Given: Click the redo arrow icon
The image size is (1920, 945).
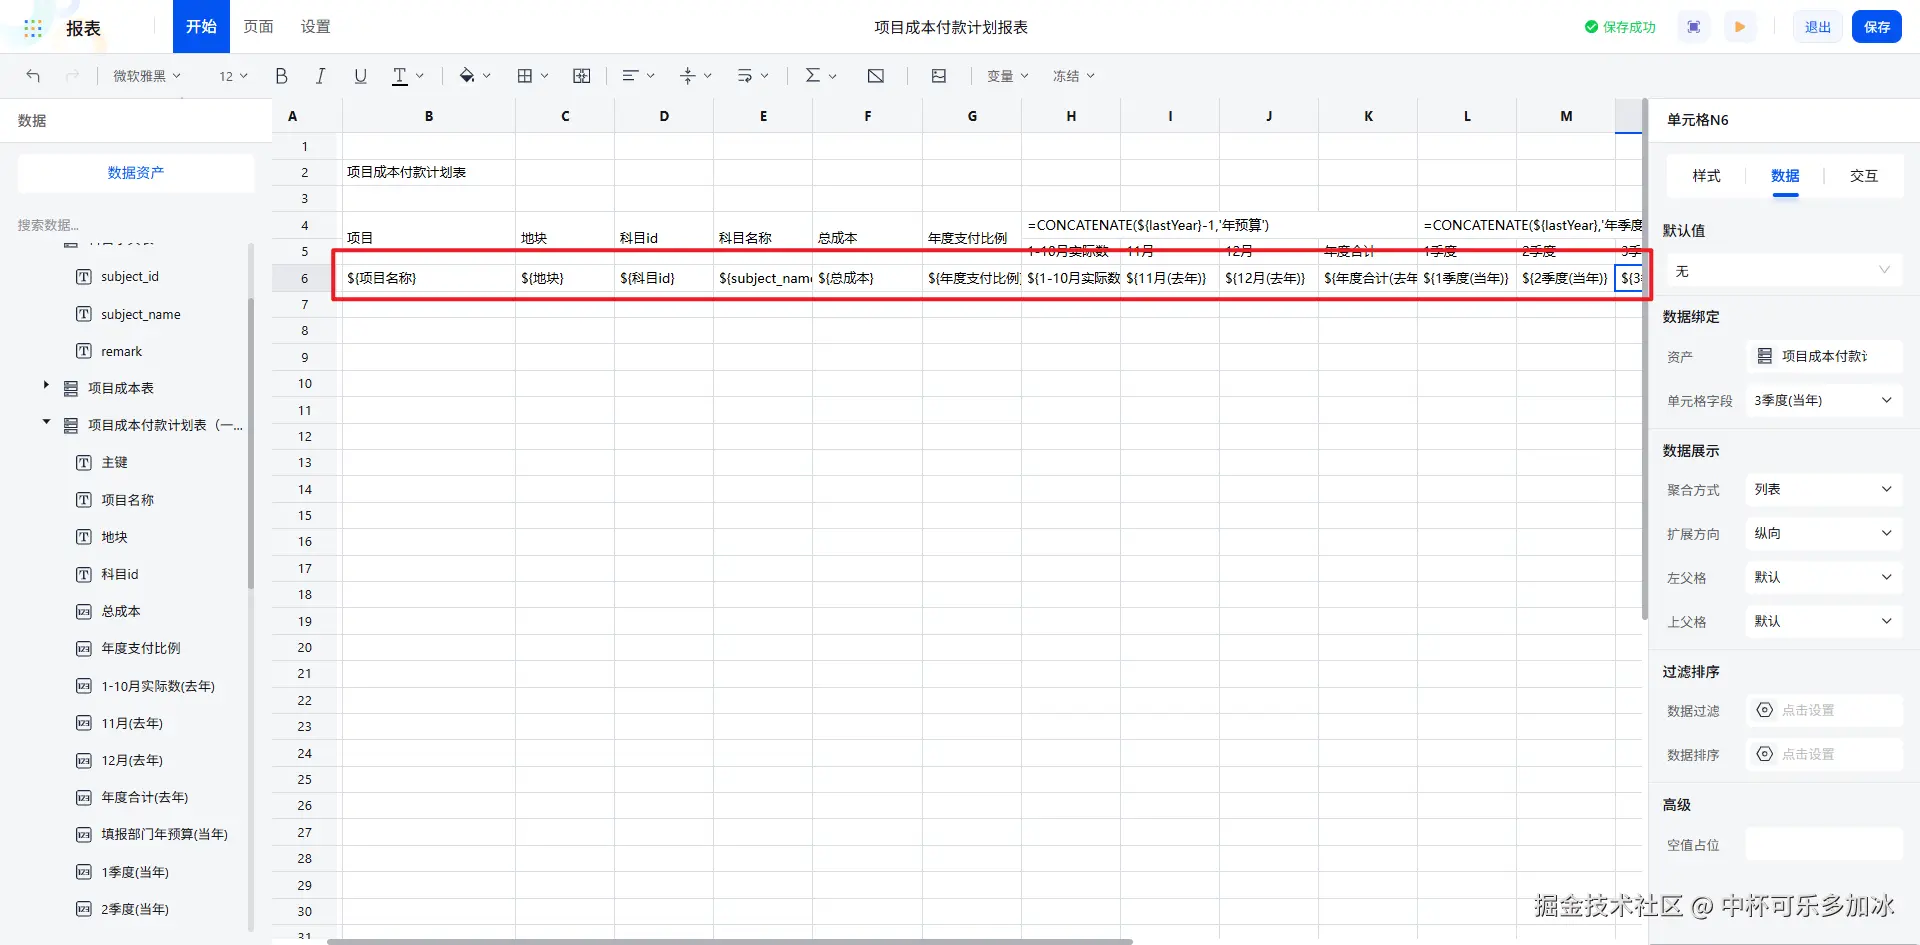Looking at the screenshot, I should click(72, 76).
